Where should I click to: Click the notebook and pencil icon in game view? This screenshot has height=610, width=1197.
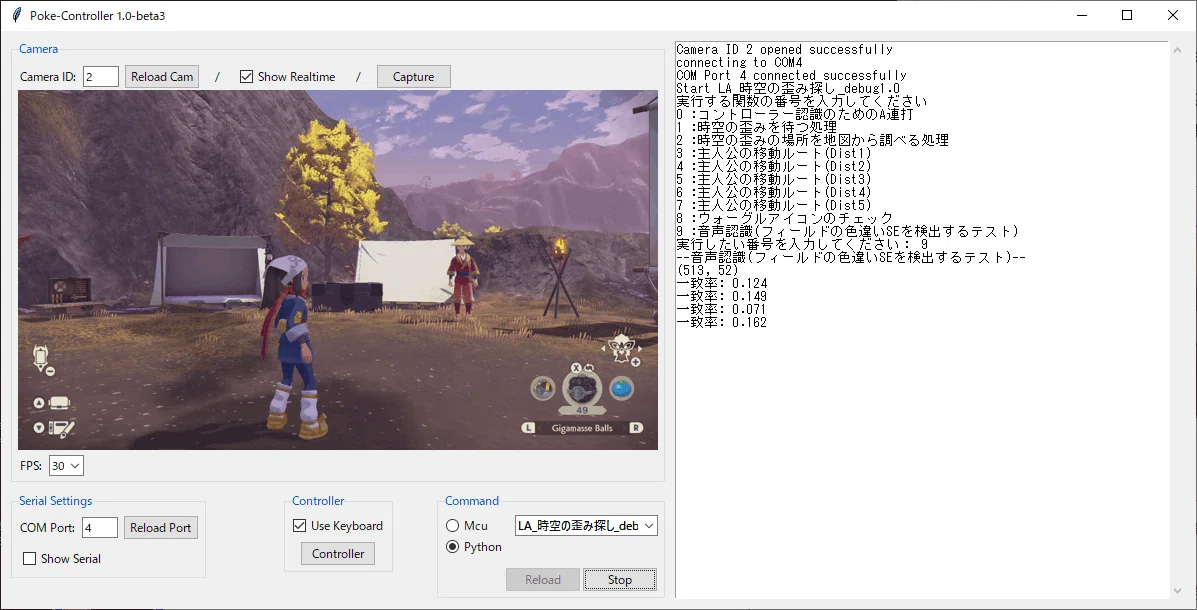61,428
